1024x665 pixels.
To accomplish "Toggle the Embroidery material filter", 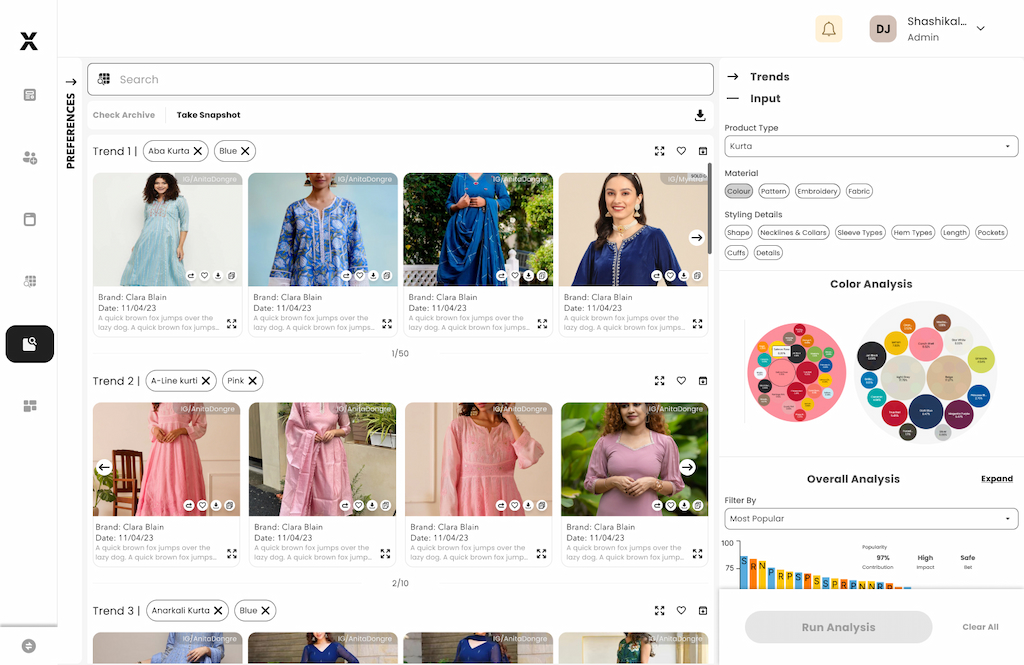I will [x=817, y=191].
